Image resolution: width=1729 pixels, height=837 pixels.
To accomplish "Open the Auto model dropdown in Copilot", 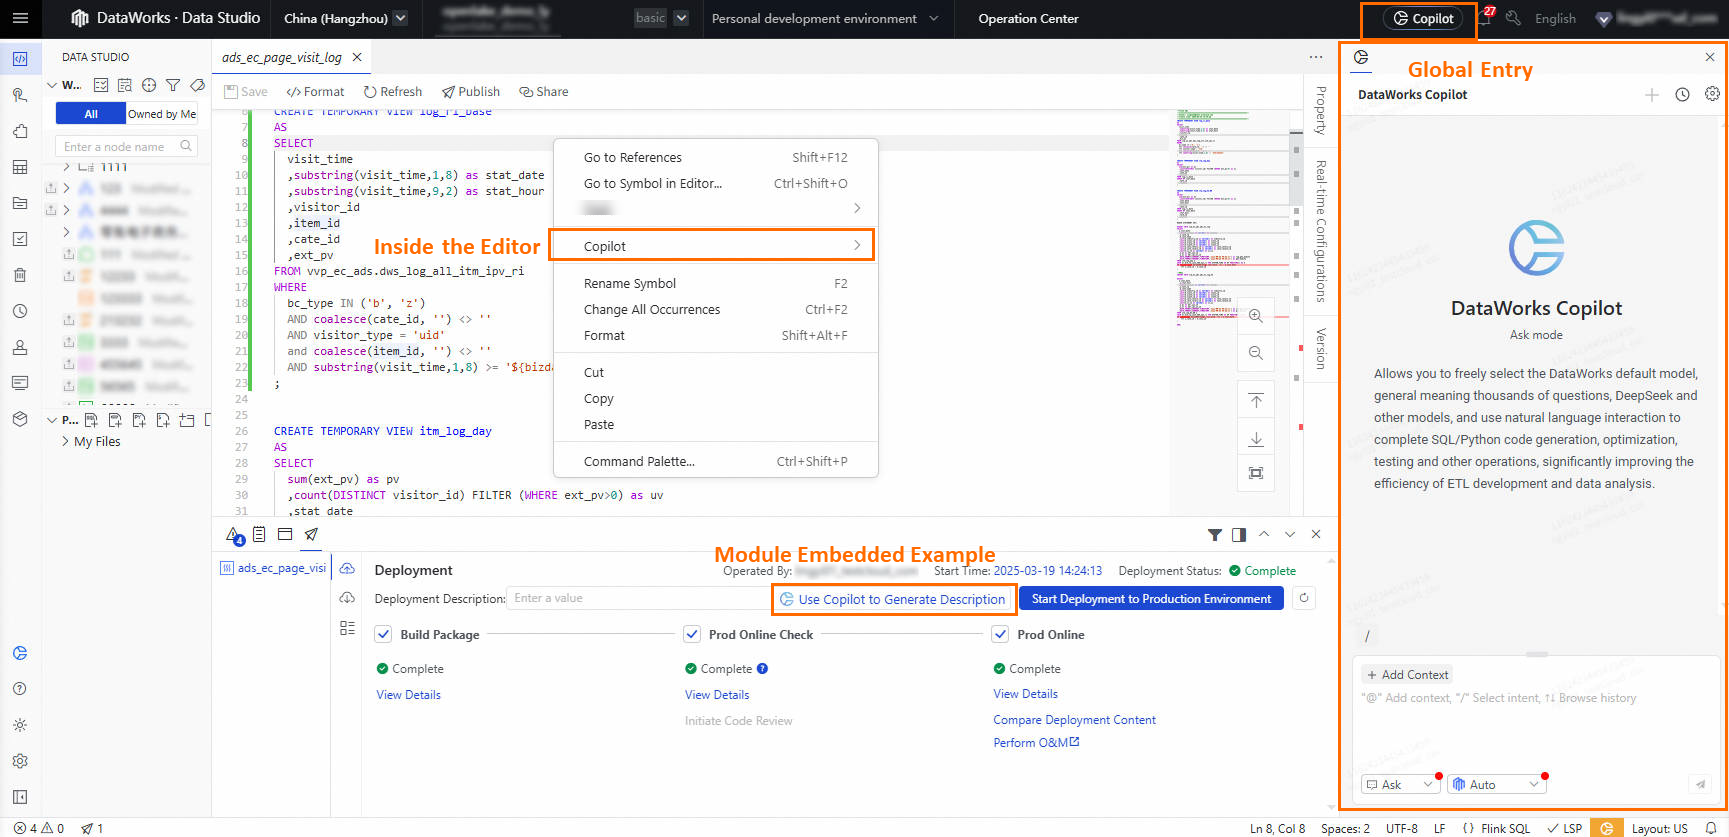I will coord(1496,785).
